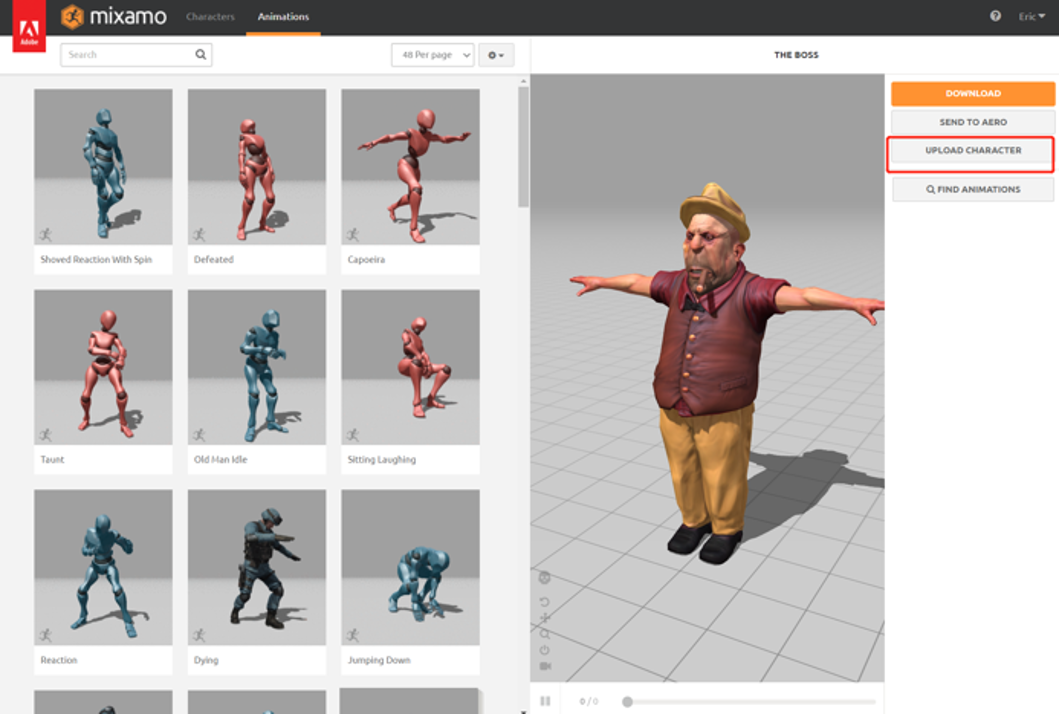Select the Taunt animation thumbnail
Screen dimensions: 1060x714
[x=103, y=367]
